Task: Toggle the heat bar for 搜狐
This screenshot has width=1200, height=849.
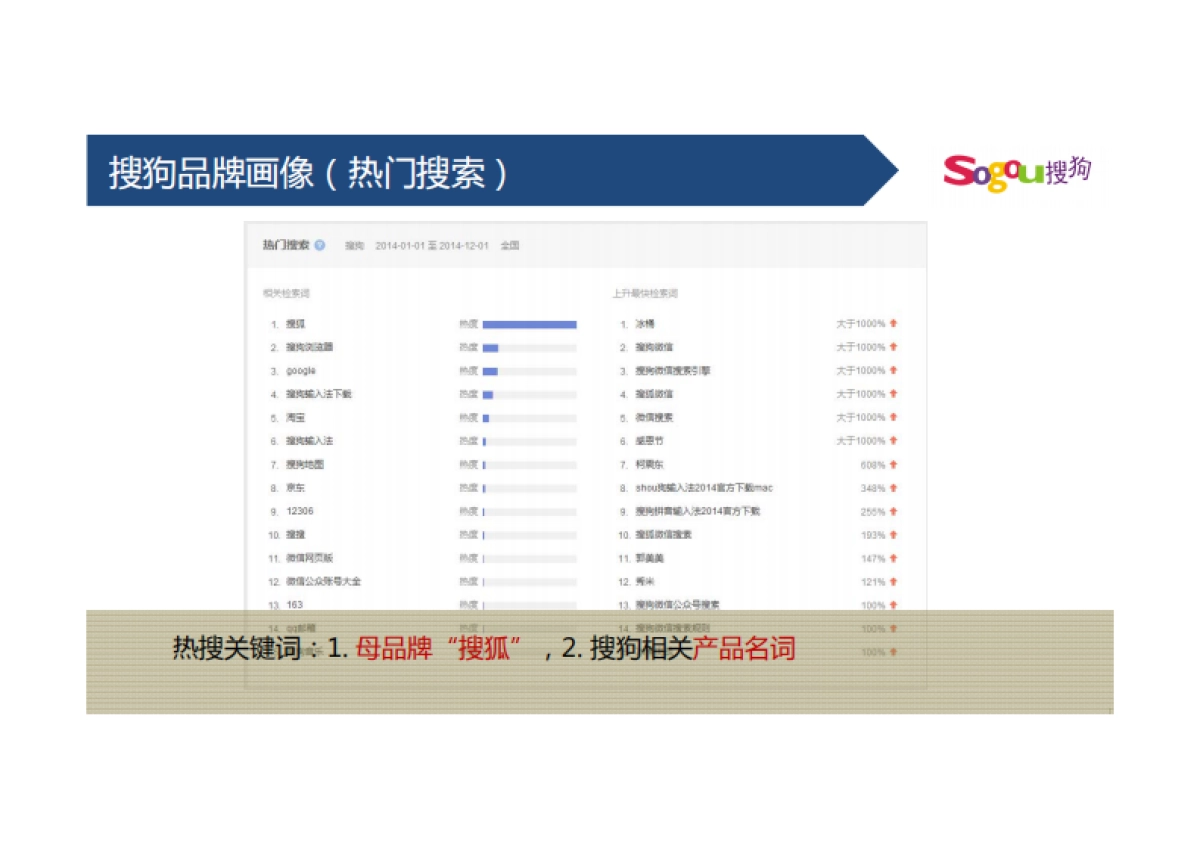Action: click(530, 324)
